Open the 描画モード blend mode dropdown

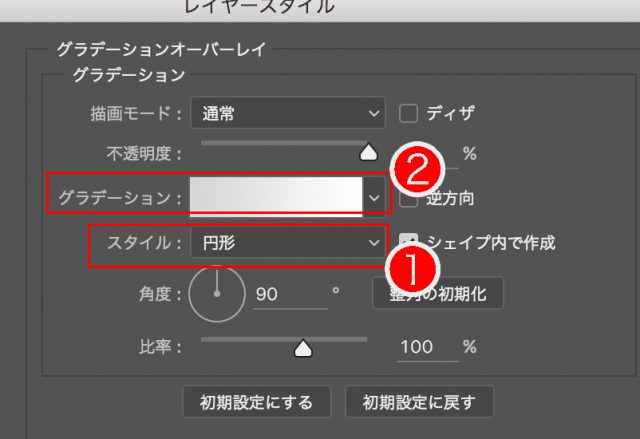(287, 113)
